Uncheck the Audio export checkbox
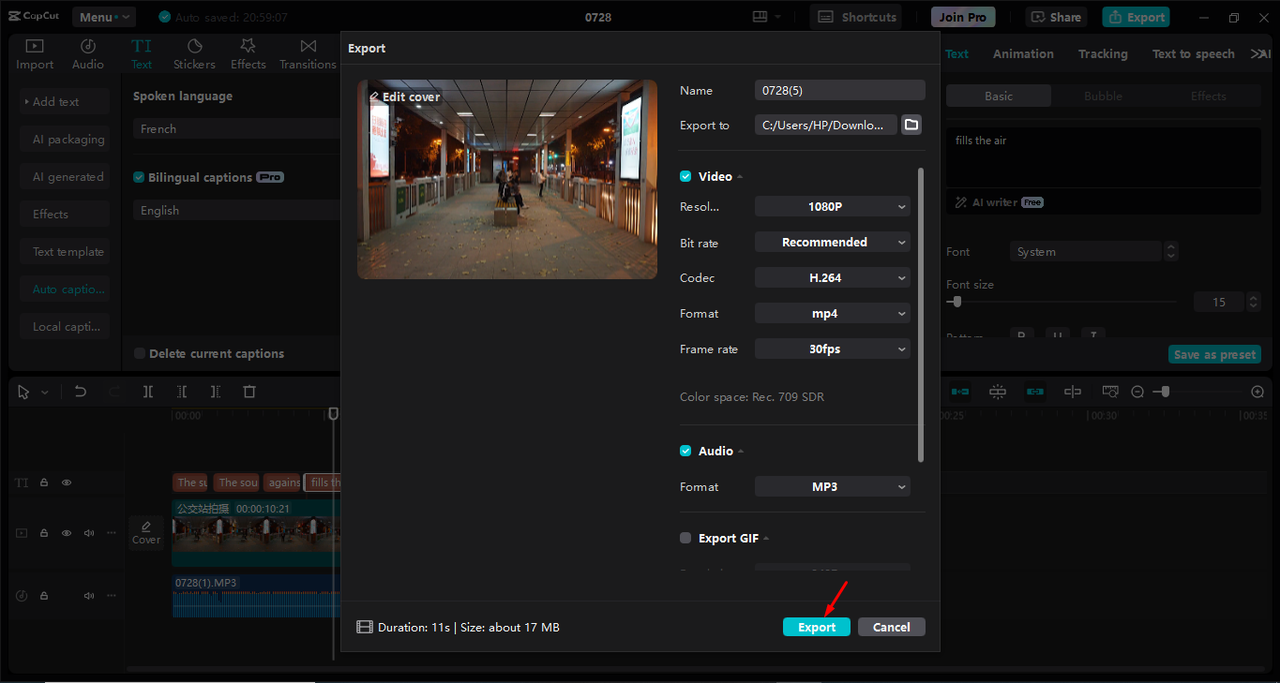The width and height of the screenshot is (1280, 683). pyautogui.click(x=685, y=451)
